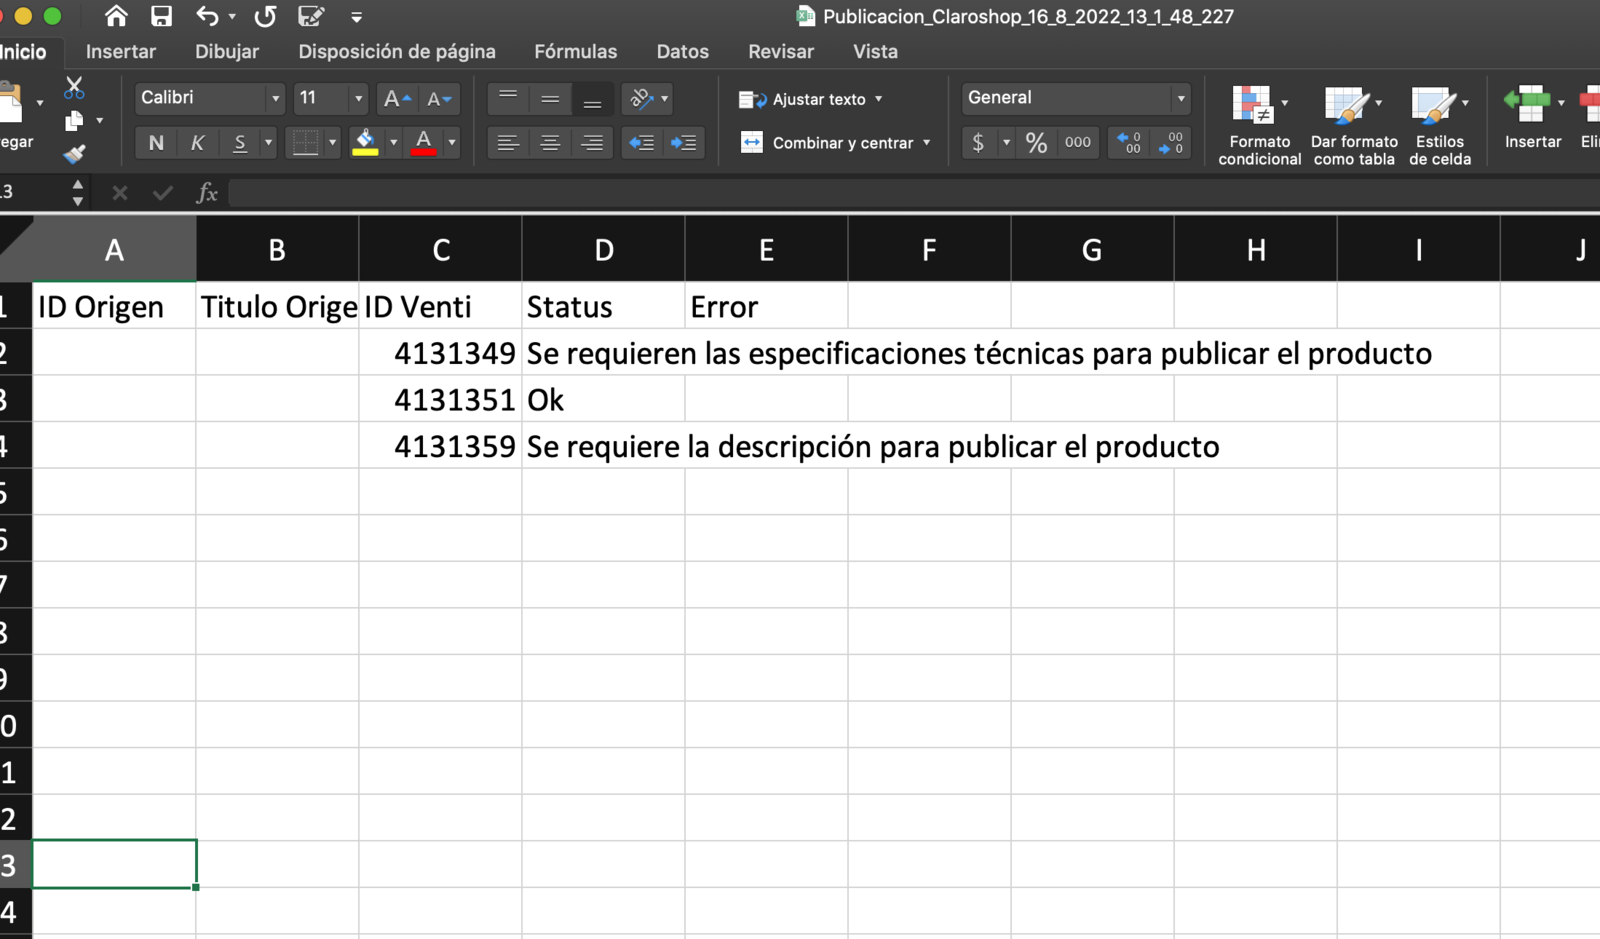Expand fill color dropdown arrow

point(393,143)
